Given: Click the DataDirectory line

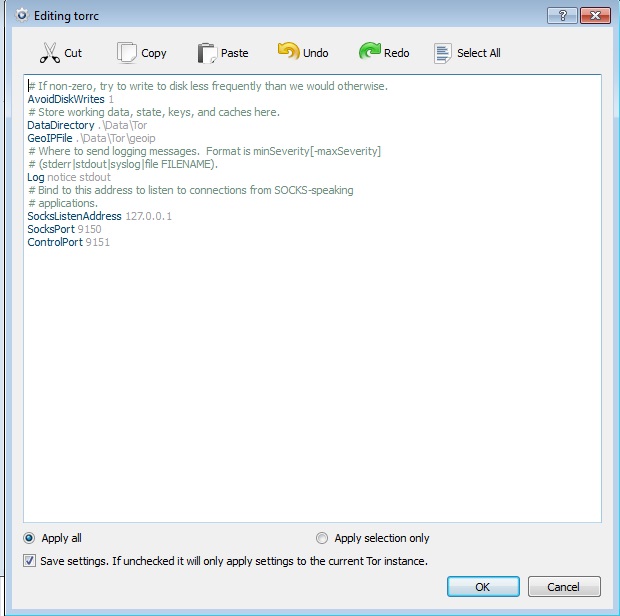Looking at the screenshot, I should [x=87, y=125].
